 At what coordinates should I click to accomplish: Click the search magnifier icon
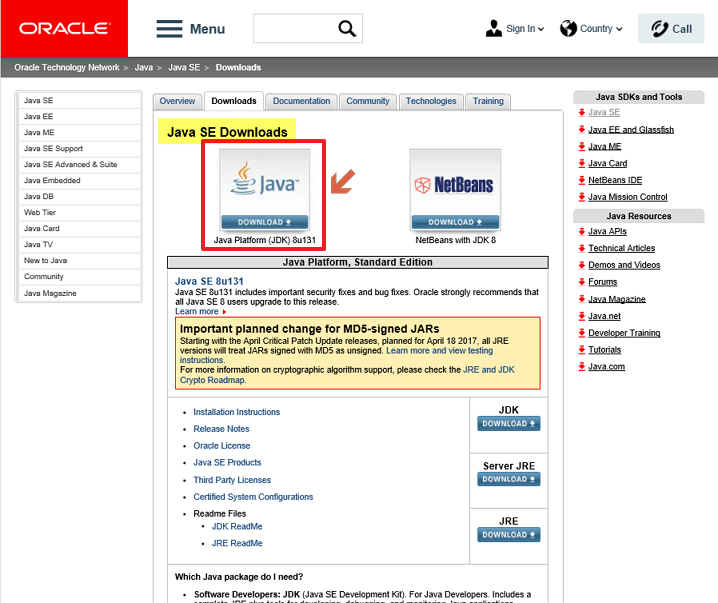point(347,28)
